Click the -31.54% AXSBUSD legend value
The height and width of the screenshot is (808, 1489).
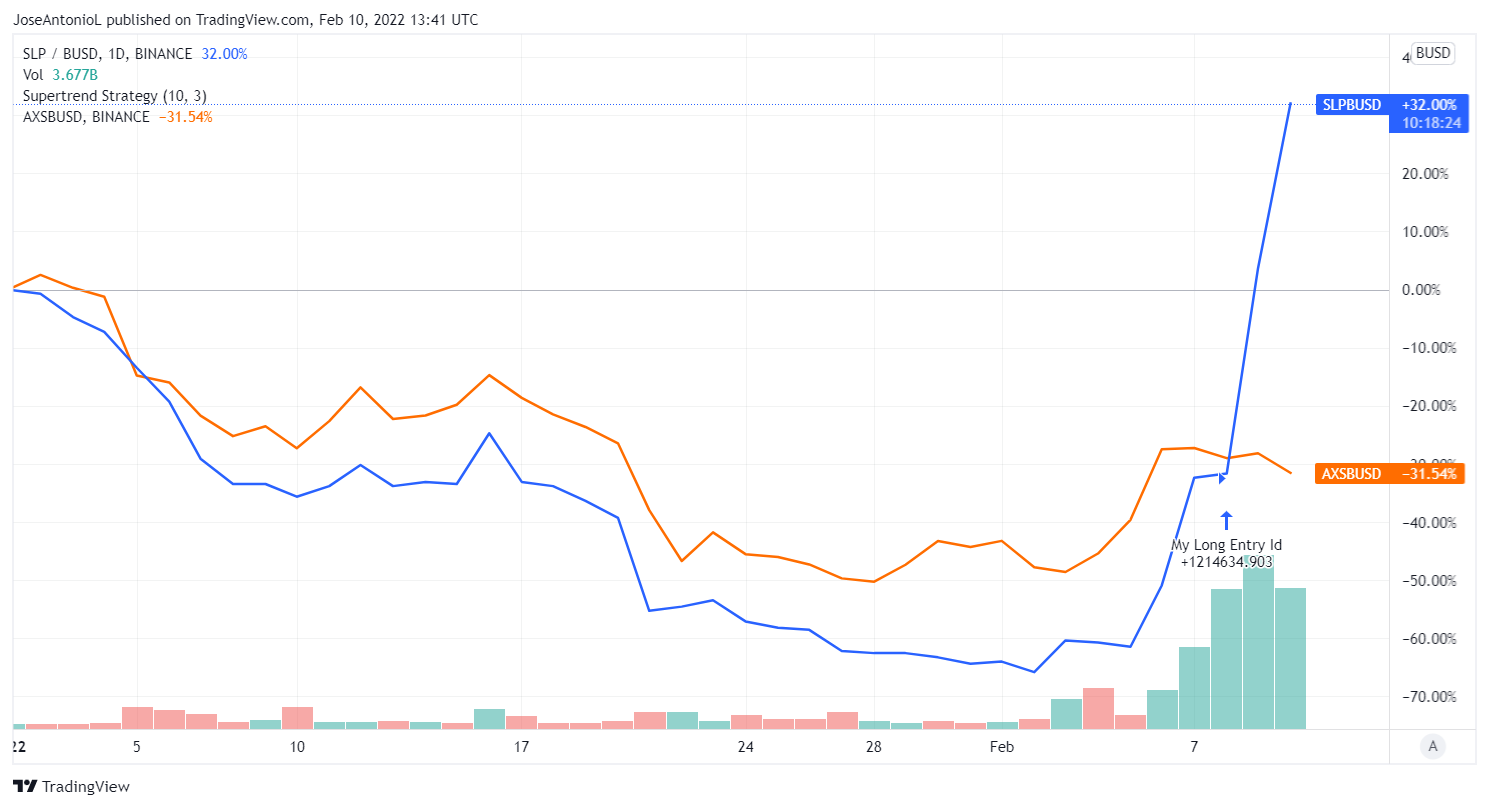[185, 117]
